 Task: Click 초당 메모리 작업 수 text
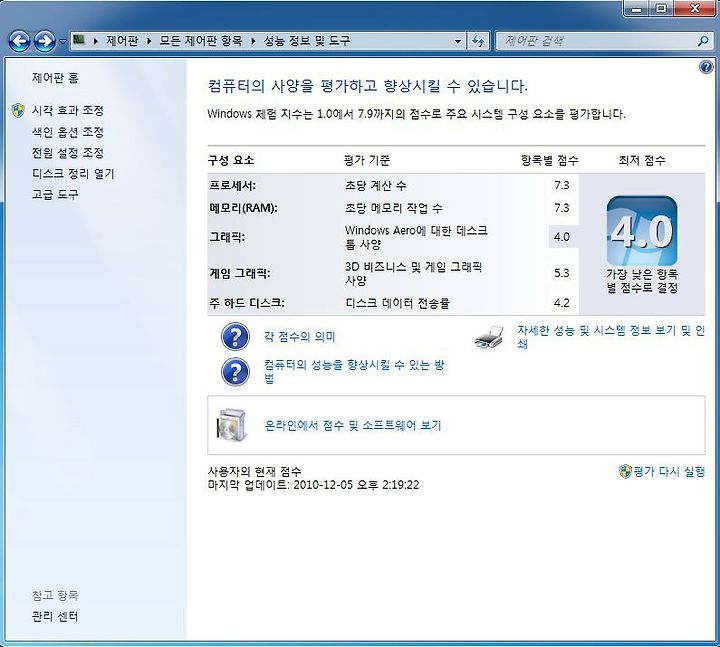click(x=394, y=208)
